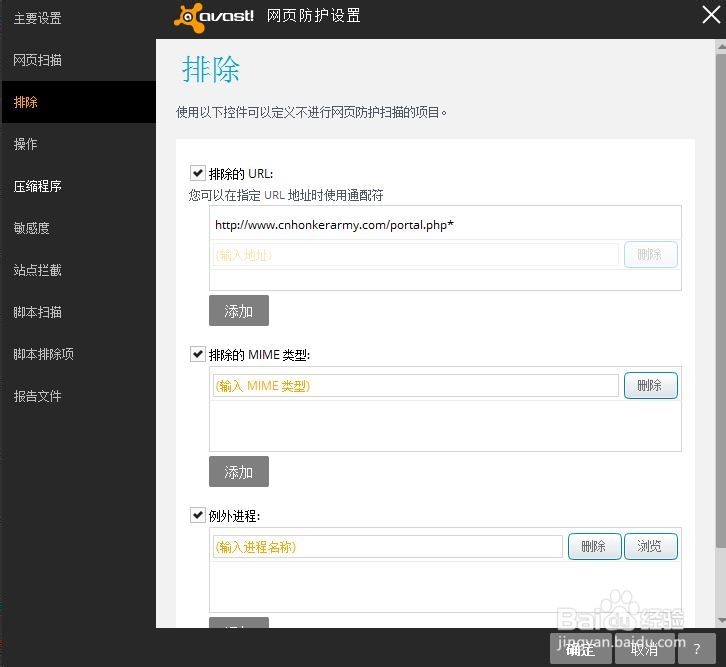
Task: Click 添加 button under MIME types
Action: (x=238, y=472)
